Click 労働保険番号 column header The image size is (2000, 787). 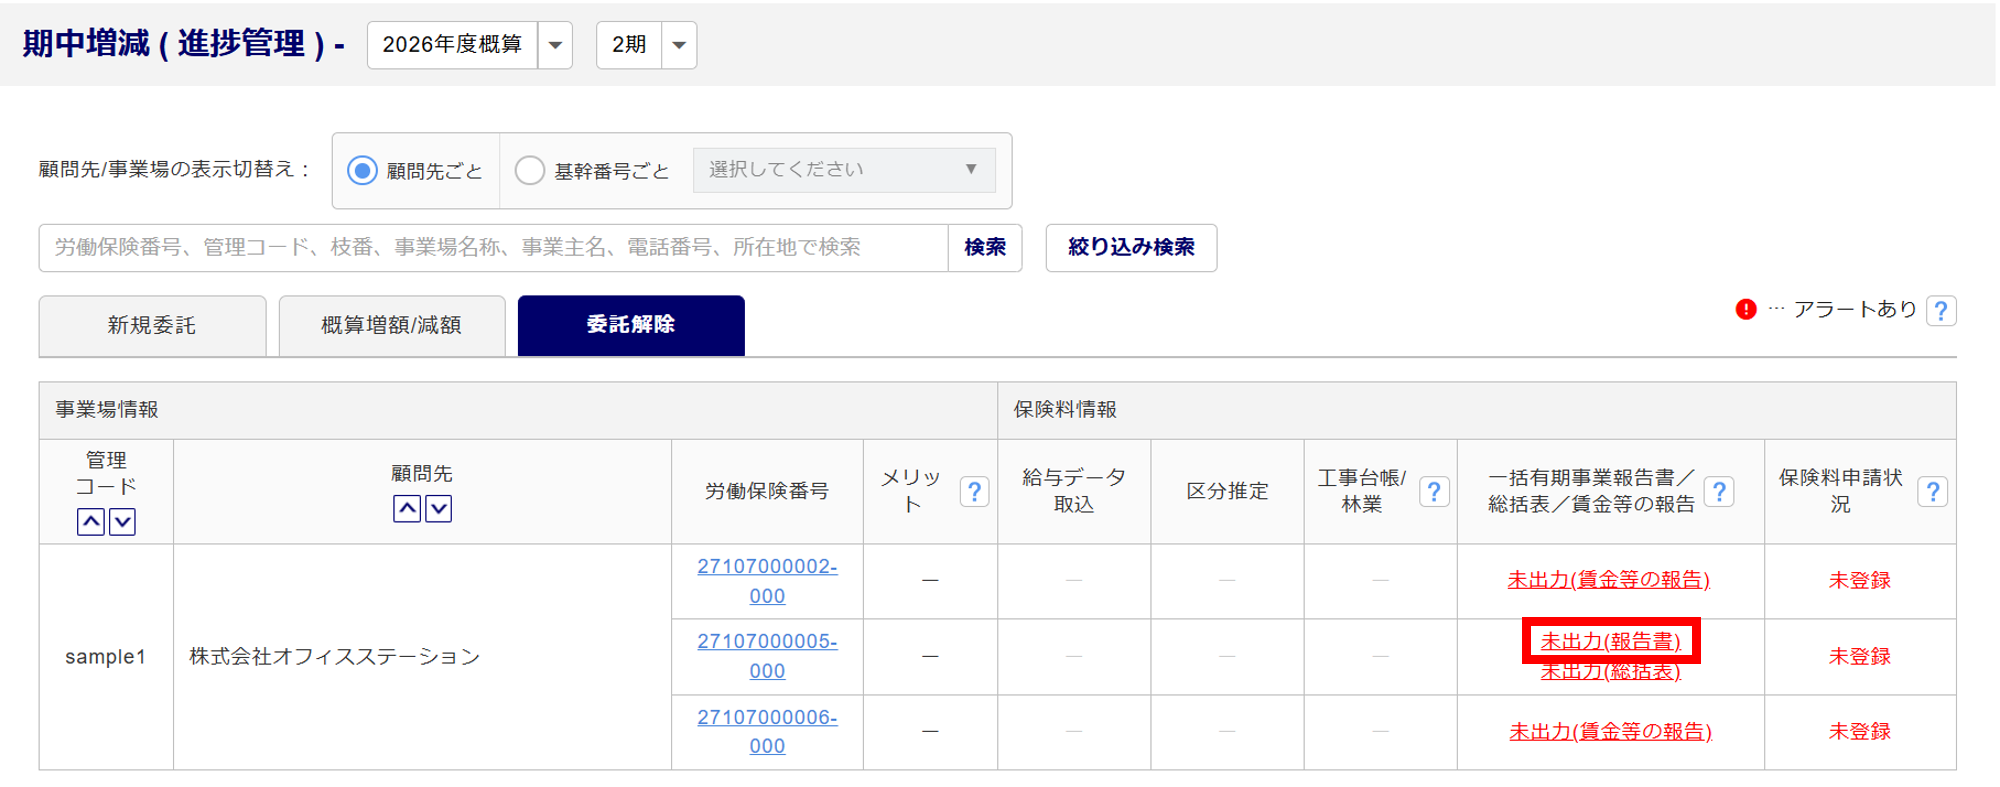tap(767, 492)
